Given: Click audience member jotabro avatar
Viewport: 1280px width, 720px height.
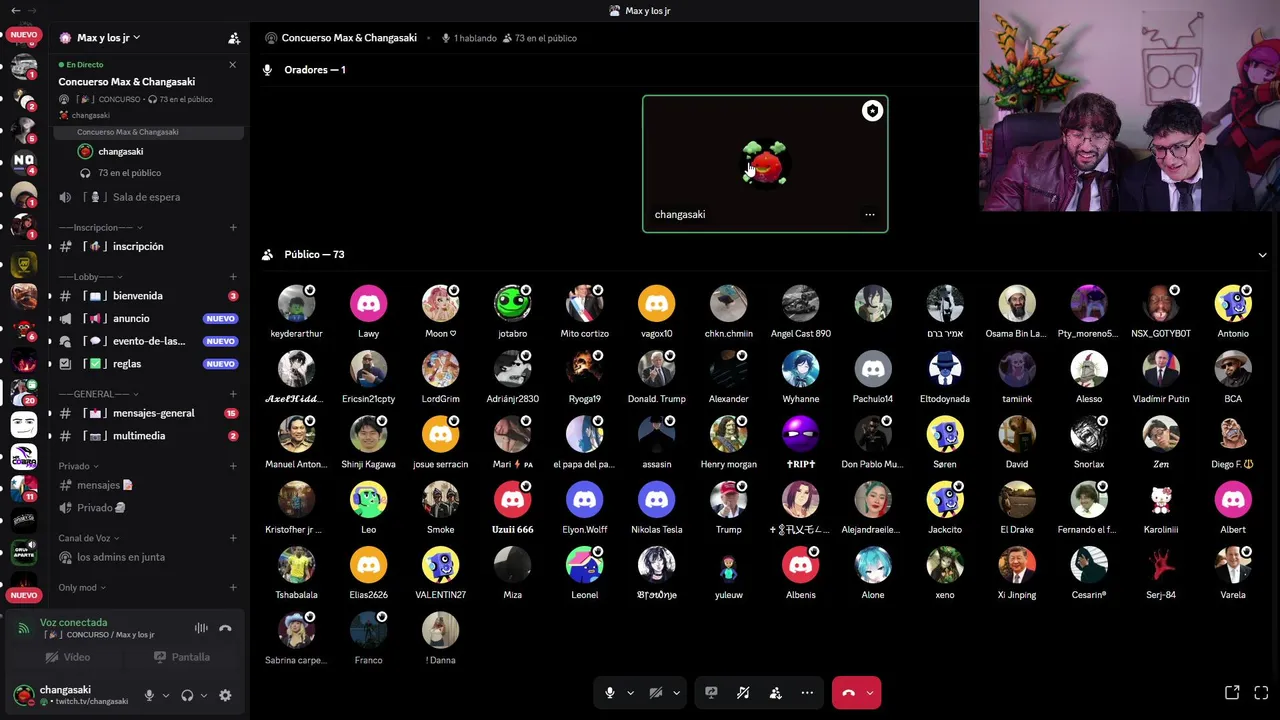Looking at the screenshot, I should pyautogui.click(x=512, y=304).
